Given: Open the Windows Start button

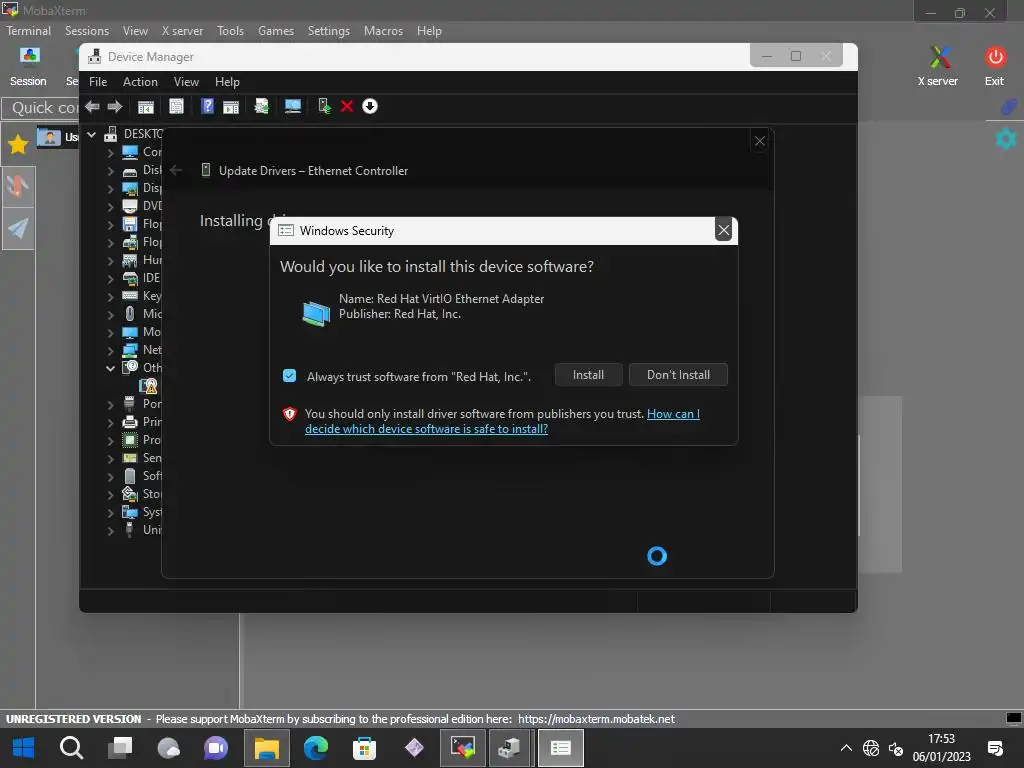Looking at the screenshot, I should [24, 748].
